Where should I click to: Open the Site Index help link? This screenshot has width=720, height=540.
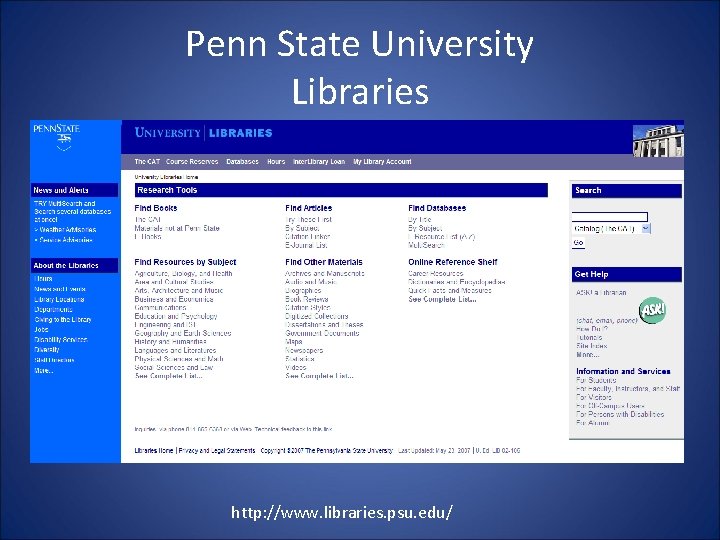(x=591, y=346)
